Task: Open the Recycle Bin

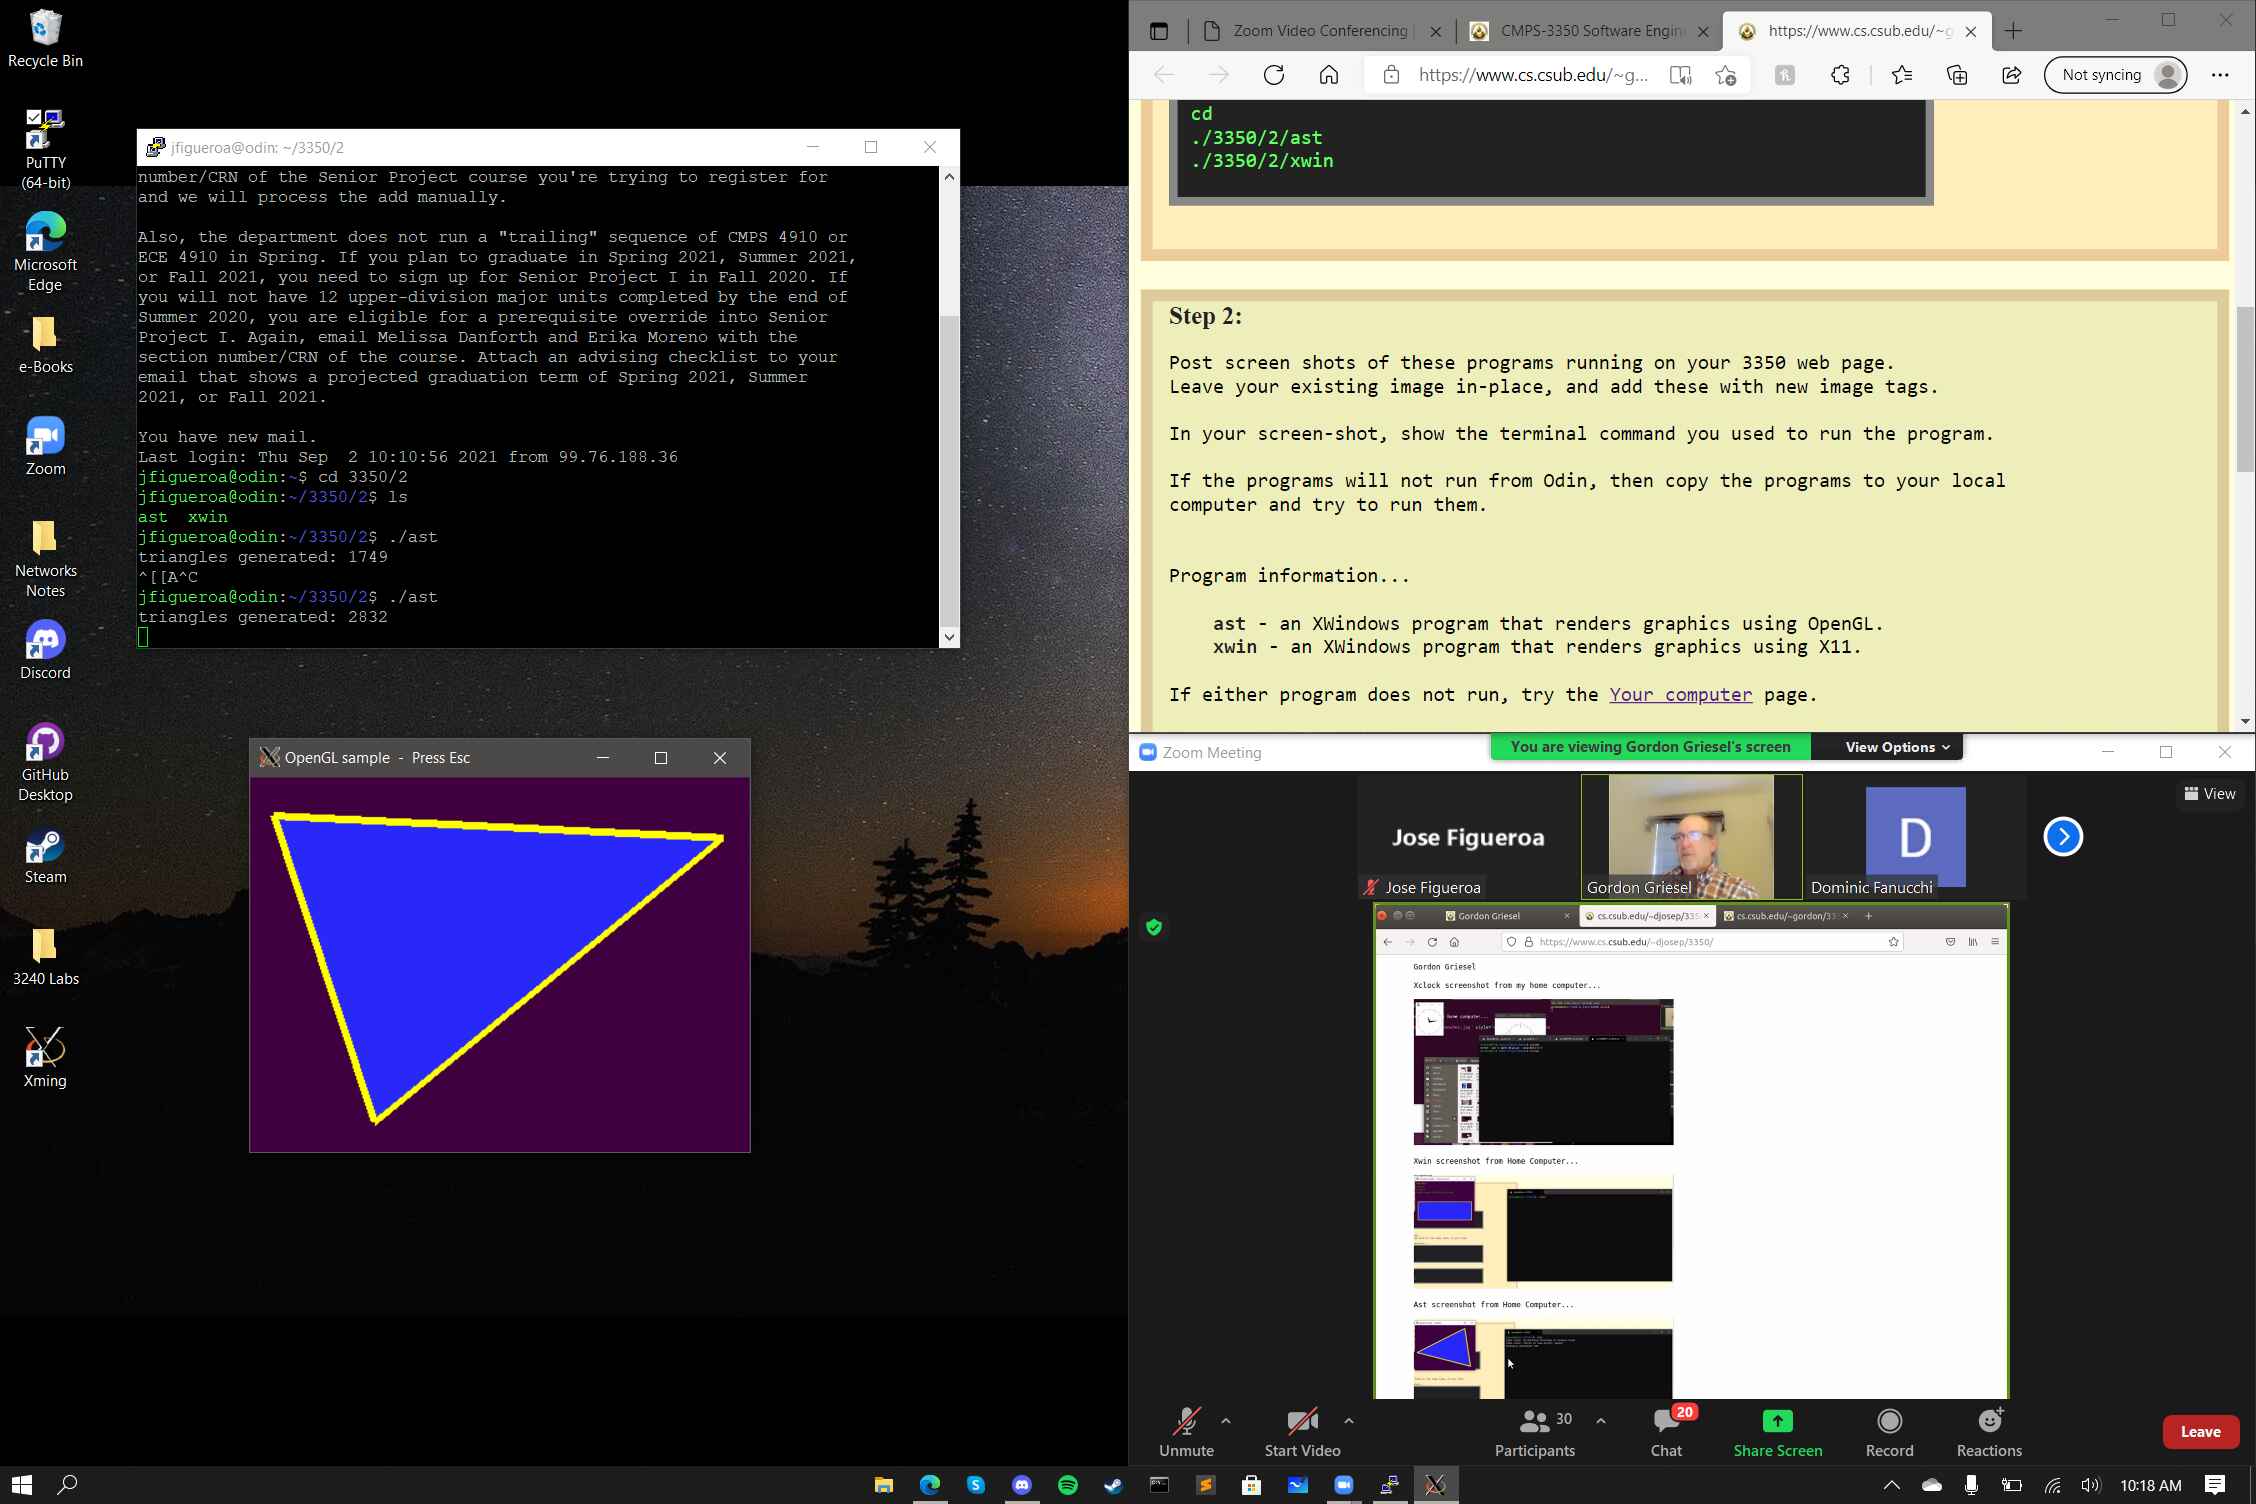Action: pyautogui.click(x=45, y=39)
